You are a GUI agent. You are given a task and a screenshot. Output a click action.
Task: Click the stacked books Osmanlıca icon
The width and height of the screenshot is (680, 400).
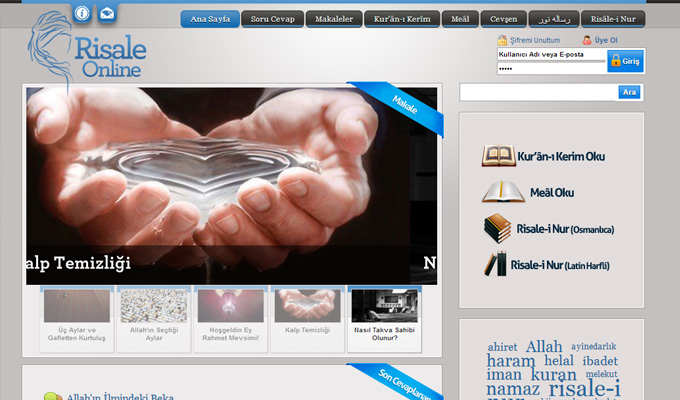pos(497,228)
